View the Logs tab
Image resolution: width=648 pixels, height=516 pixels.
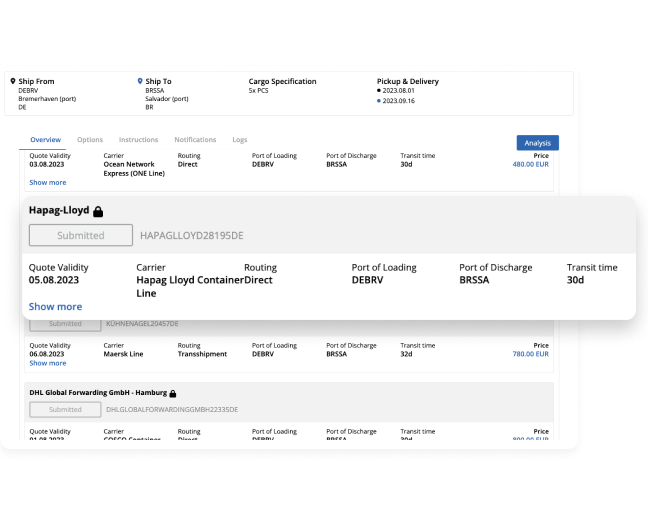click(x=240, y=140)
